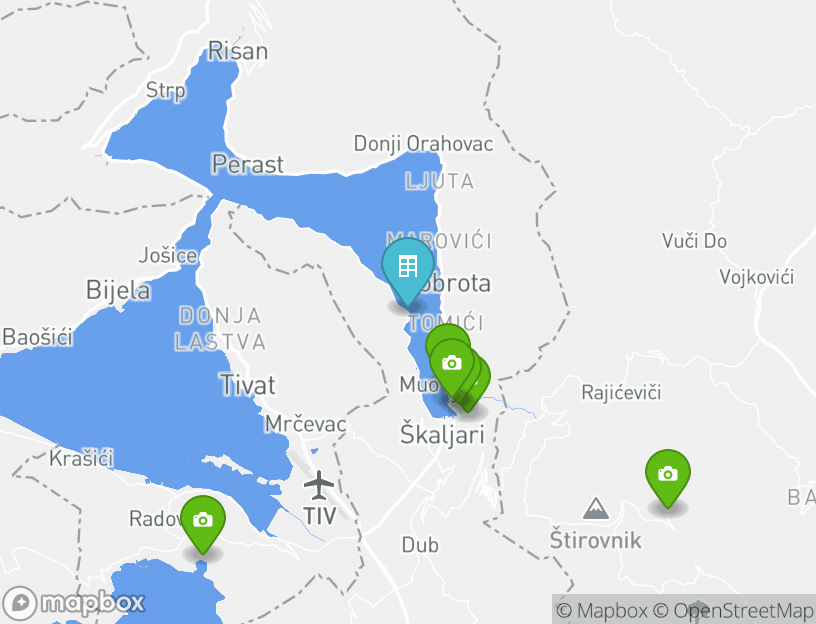Image resolution: width=816 pixels, height=624 pixels.
Task: Click the Risan town label
Action: tap(238, 51)
